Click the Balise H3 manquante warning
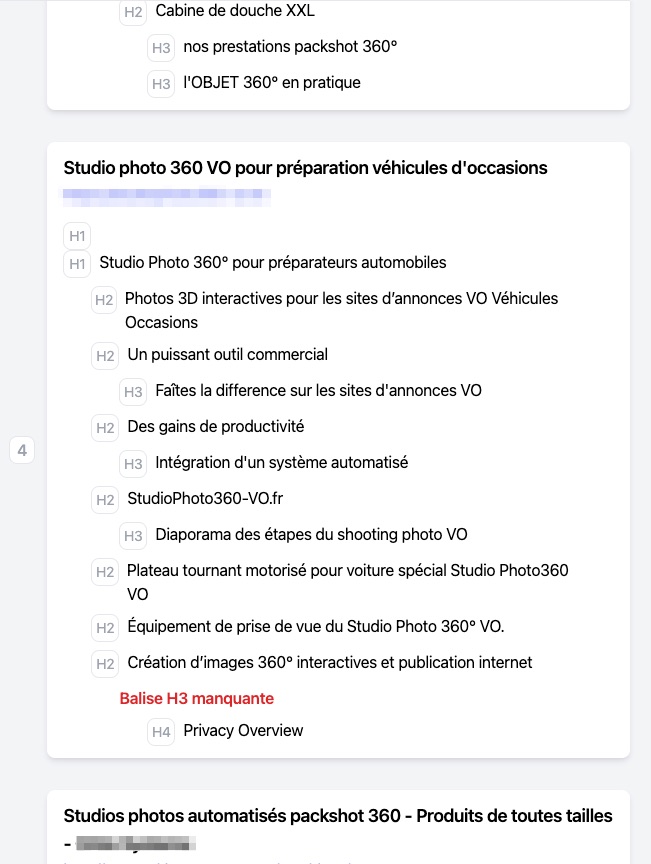 point(196,698)
